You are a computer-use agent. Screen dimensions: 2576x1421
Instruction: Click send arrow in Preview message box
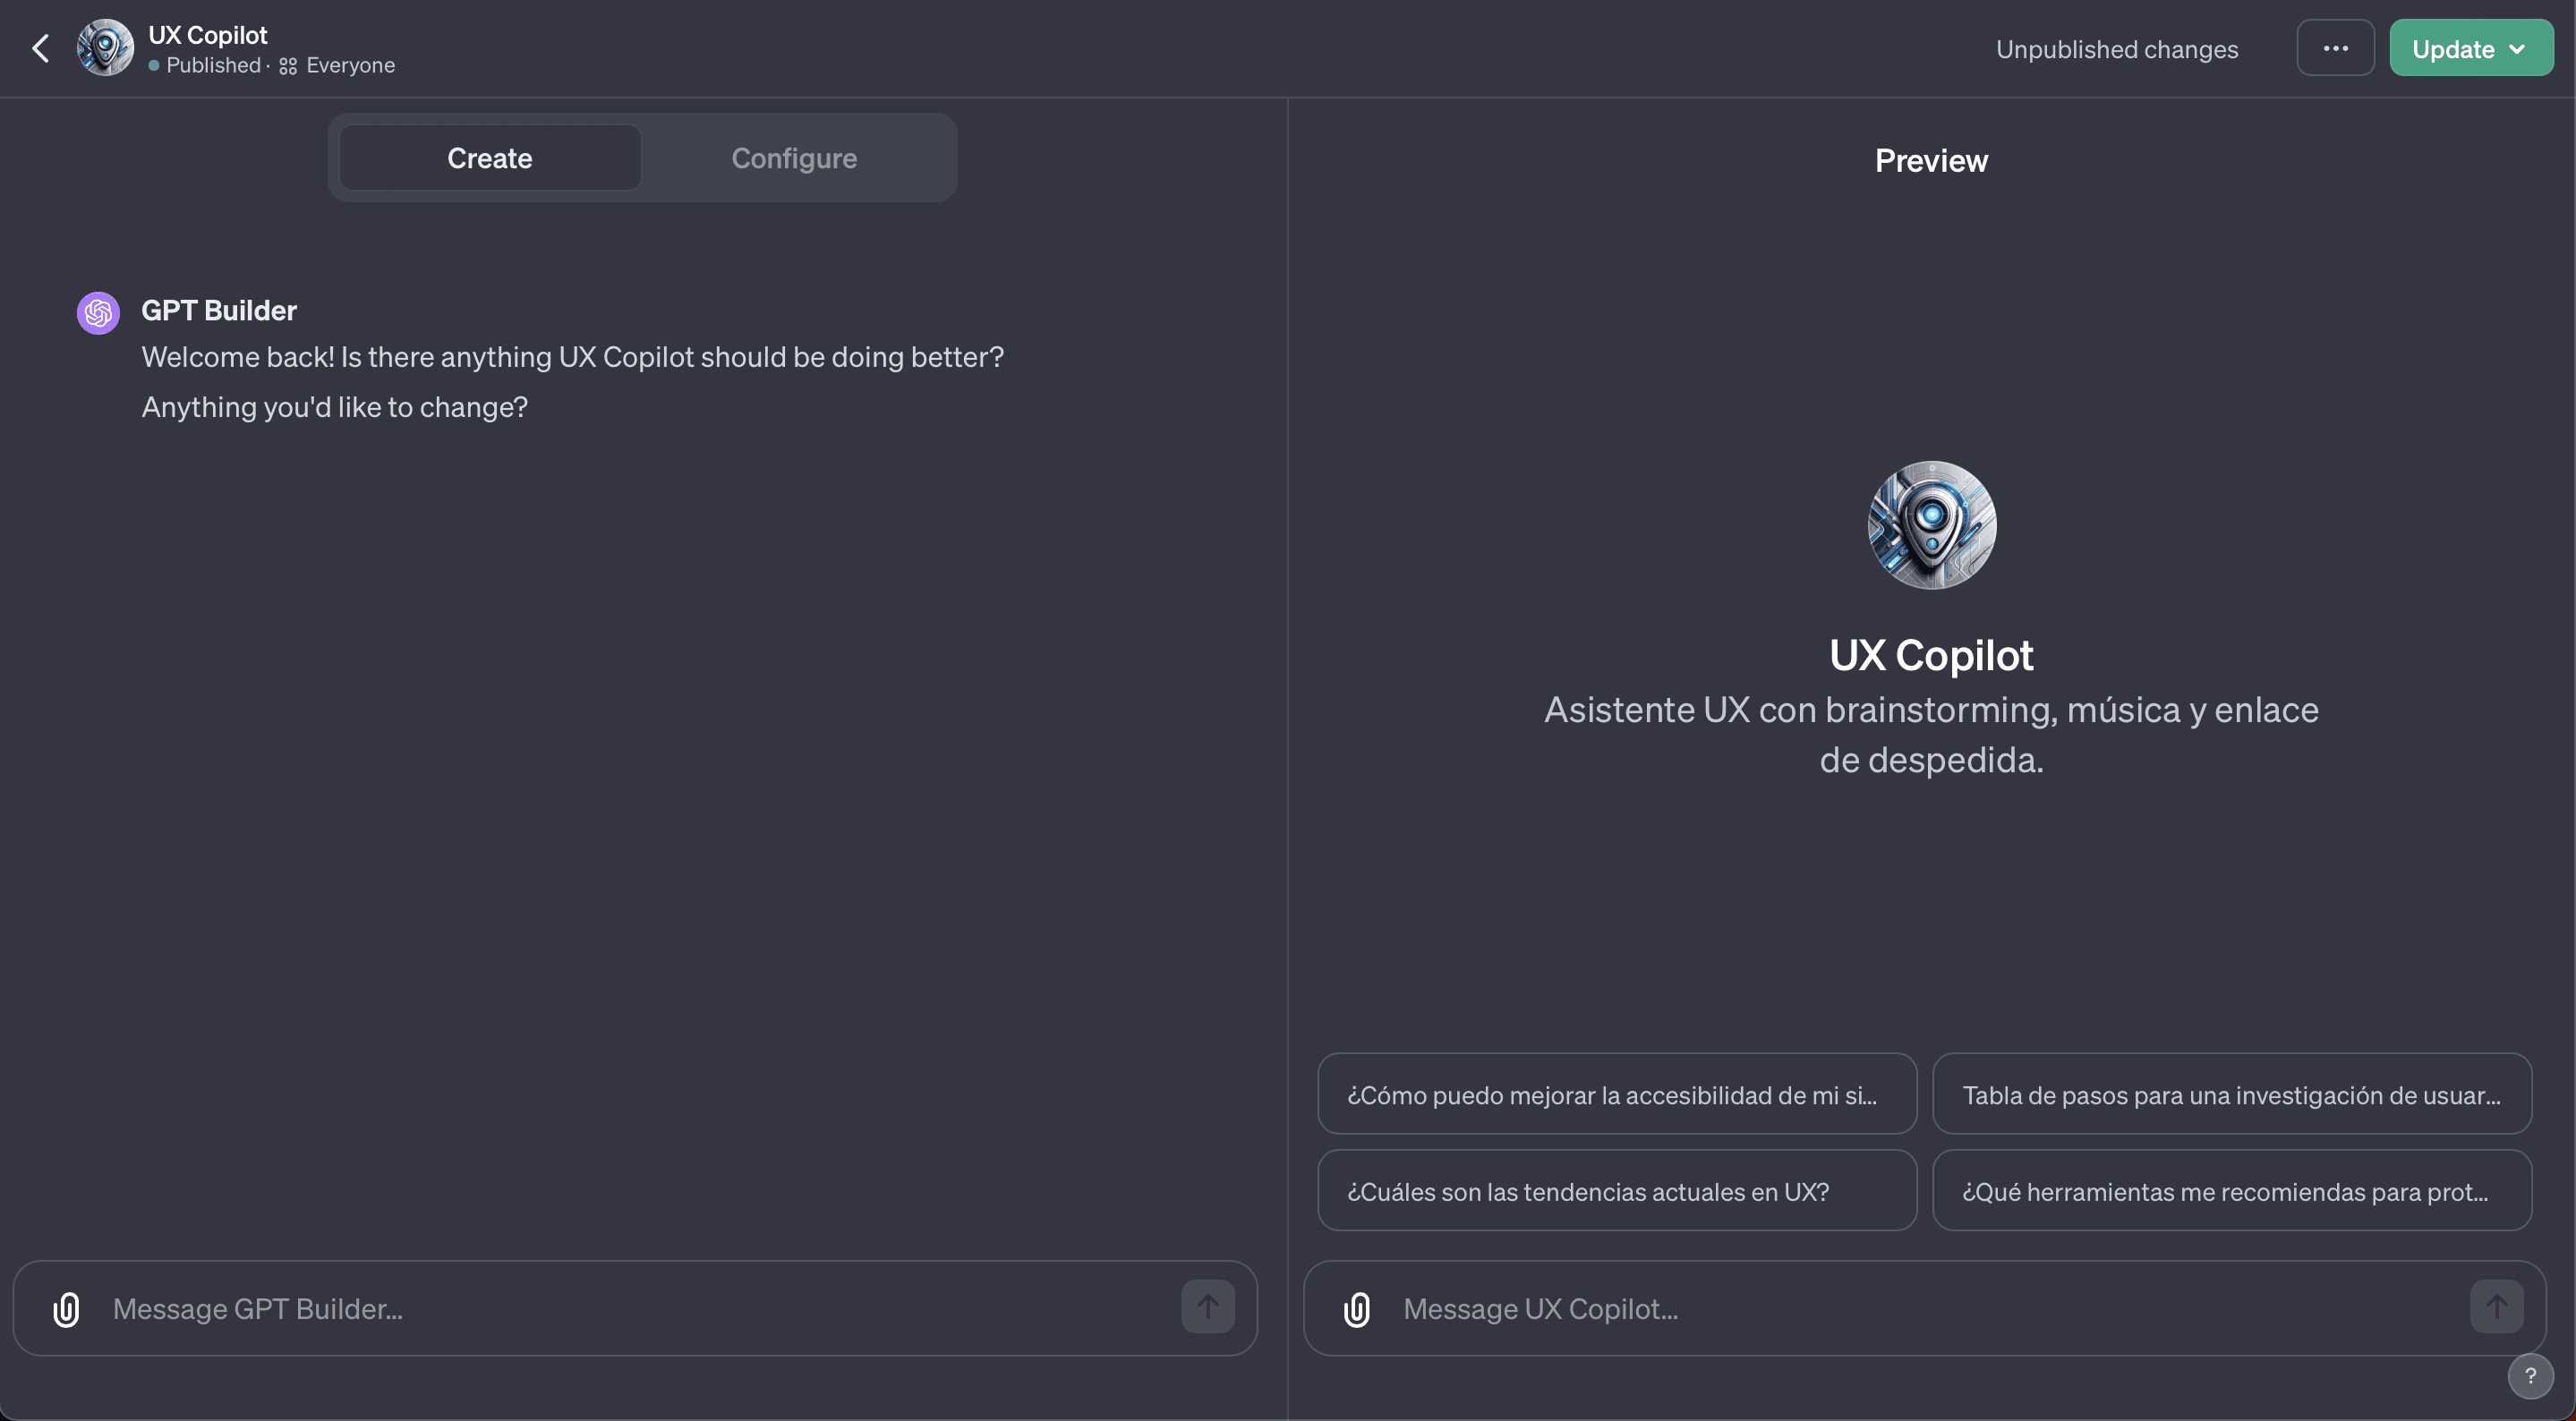point(2495,1308)
